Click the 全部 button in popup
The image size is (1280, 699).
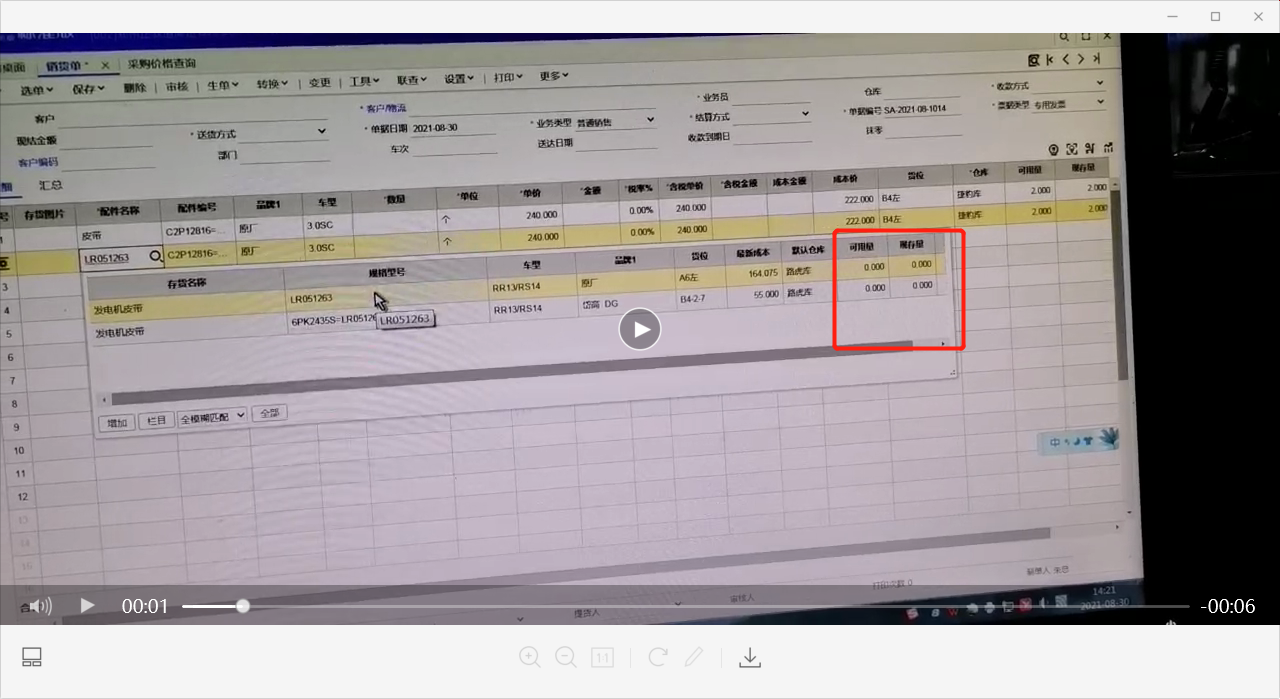click(x=269, y=413)
